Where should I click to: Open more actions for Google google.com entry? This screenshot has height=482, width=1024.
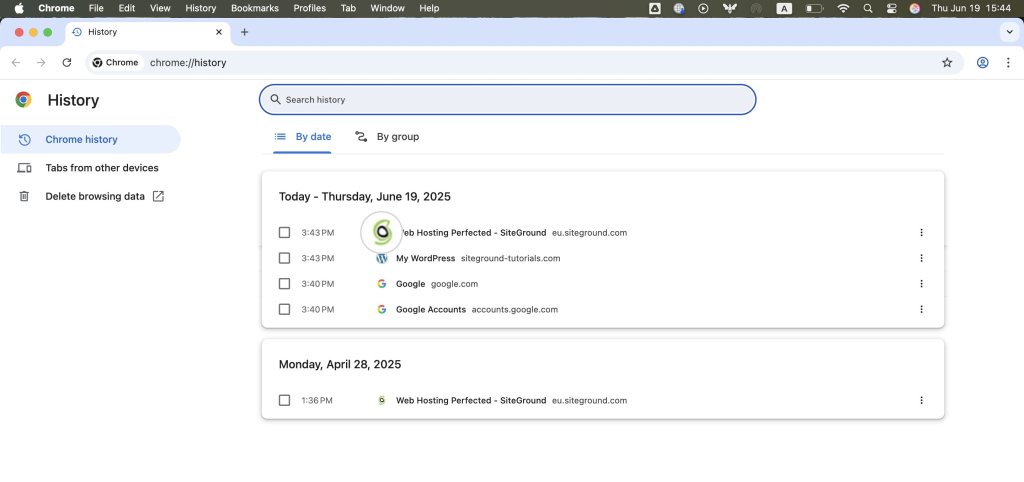tap(921, 283)
